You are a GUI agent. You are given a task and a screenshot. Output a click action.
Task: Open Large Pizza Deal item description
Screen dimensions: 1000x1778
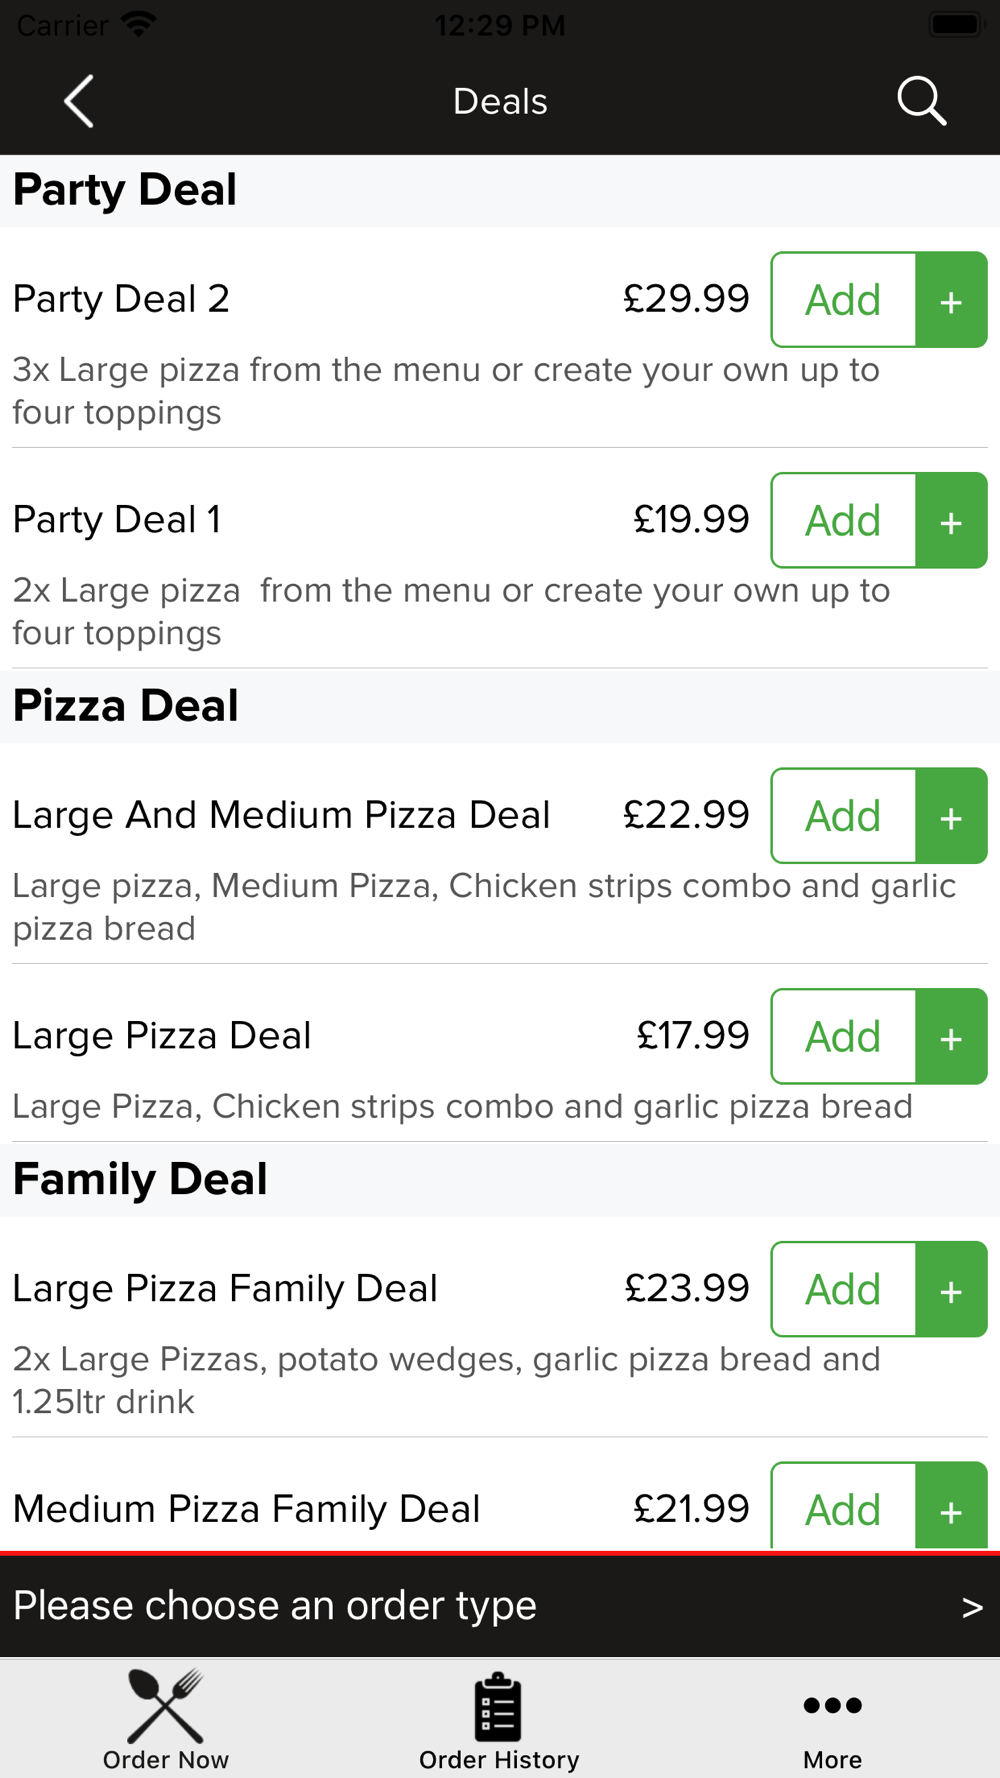(462, 1107)
